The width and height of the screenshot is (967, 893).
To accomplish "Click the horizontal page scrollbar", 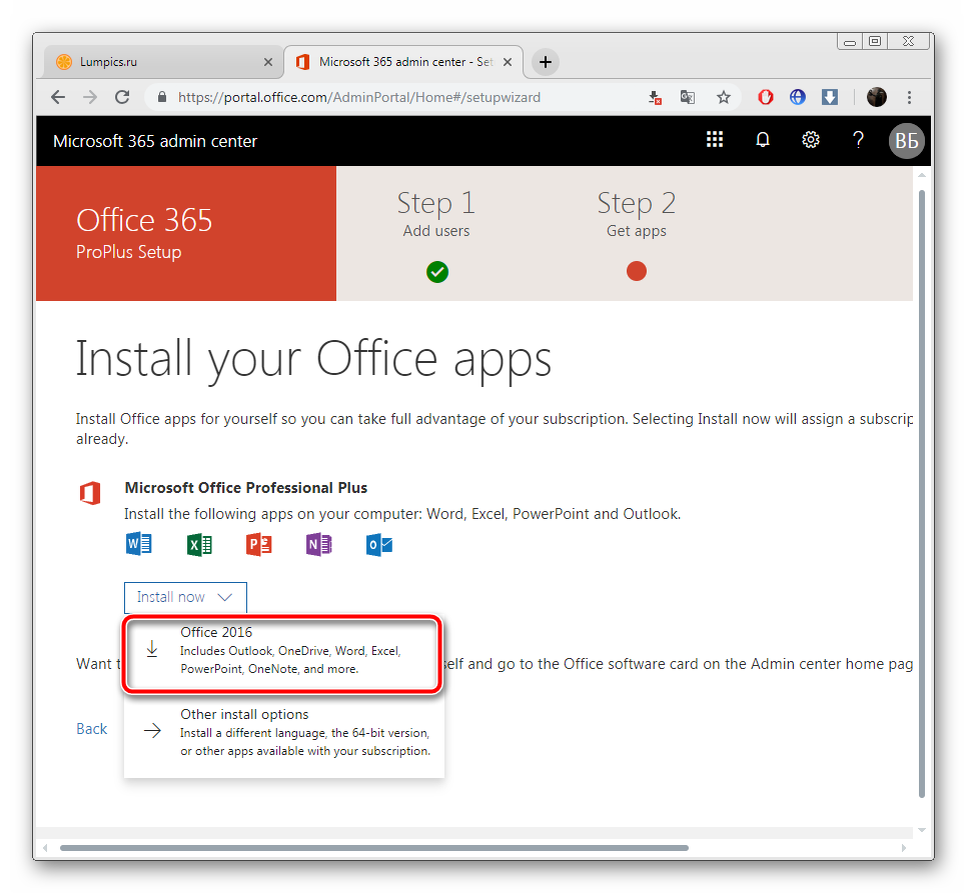I will (374, 848).
